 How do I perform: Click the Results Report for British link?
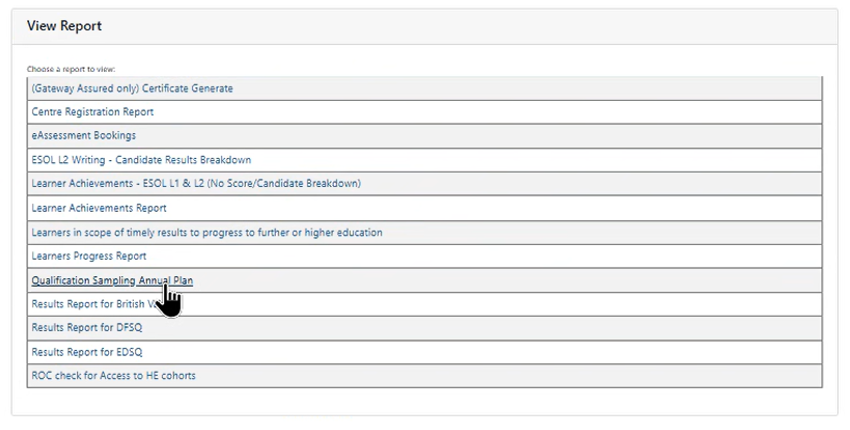coord(90,304)
